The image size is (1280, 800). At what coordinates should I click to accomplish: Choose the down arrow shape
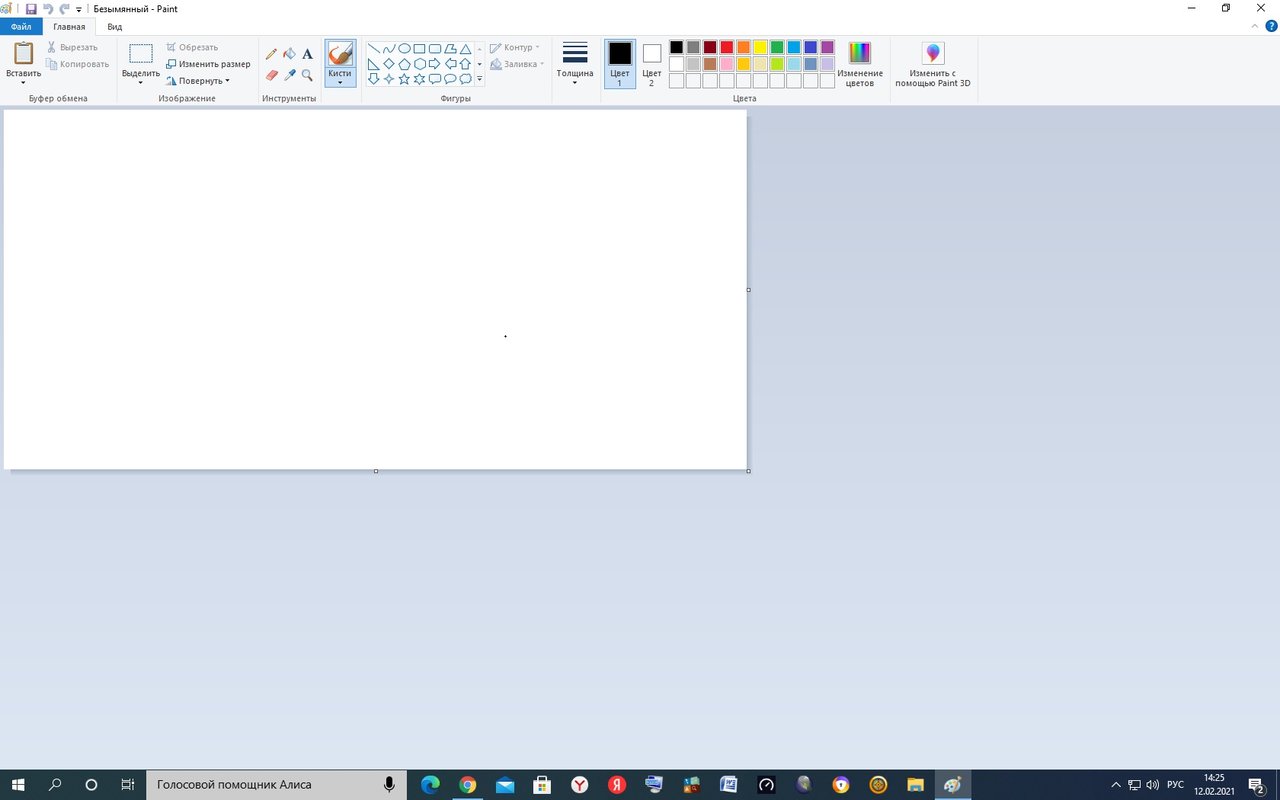tap(374, 79)
